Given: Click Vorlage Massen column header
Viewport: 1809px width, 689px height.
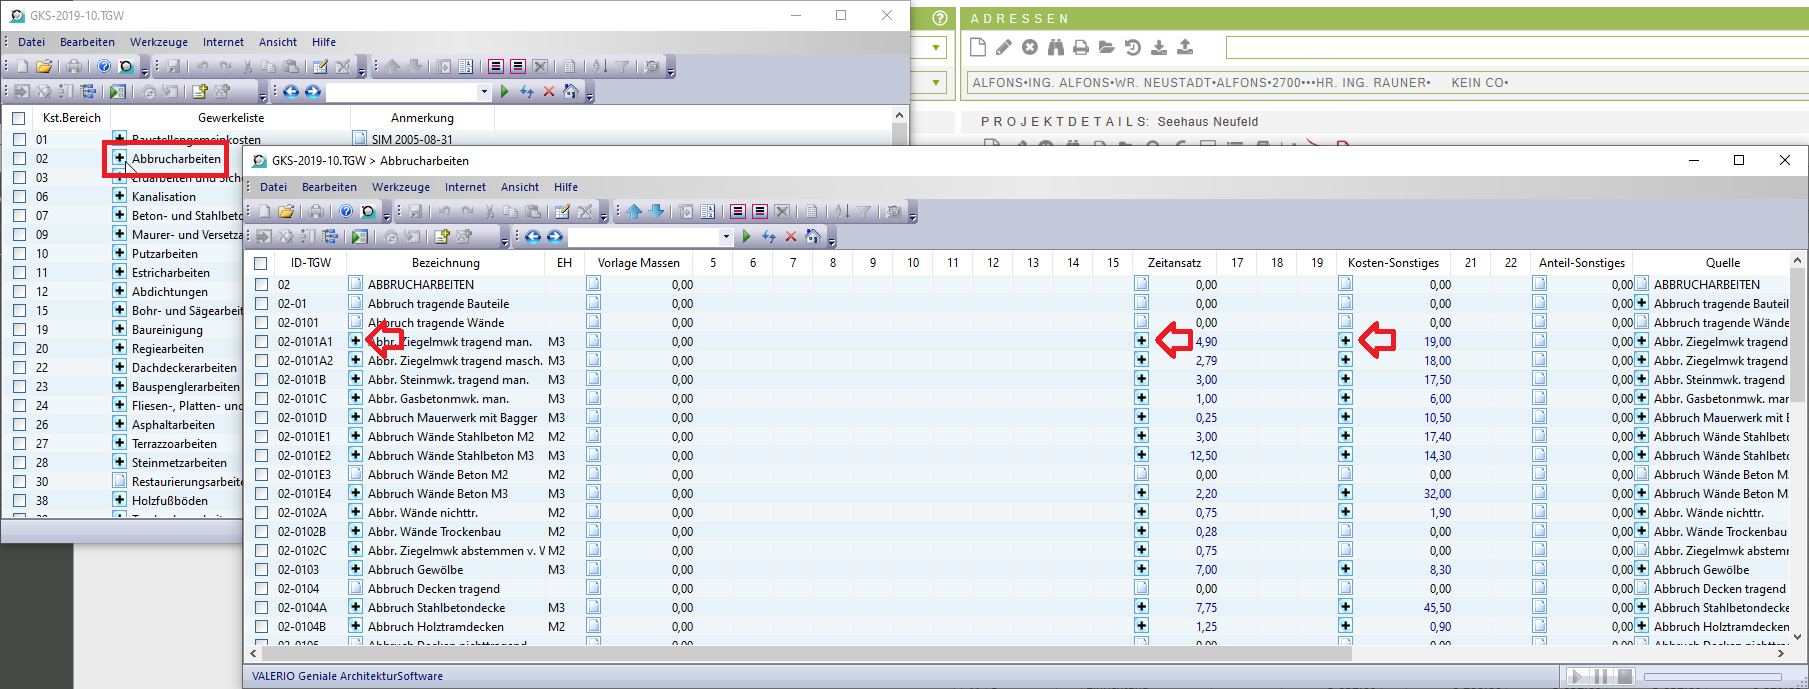Looking at the screenshot, I should [x=638, y=263].
